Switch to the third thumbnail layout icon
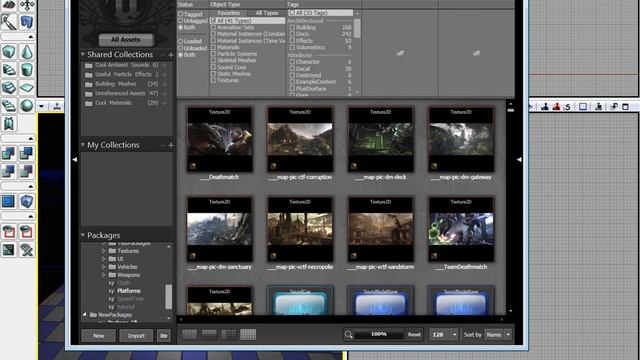Image resolution: width=640 pixels, height=360 pixels. [x=229, y=335]
